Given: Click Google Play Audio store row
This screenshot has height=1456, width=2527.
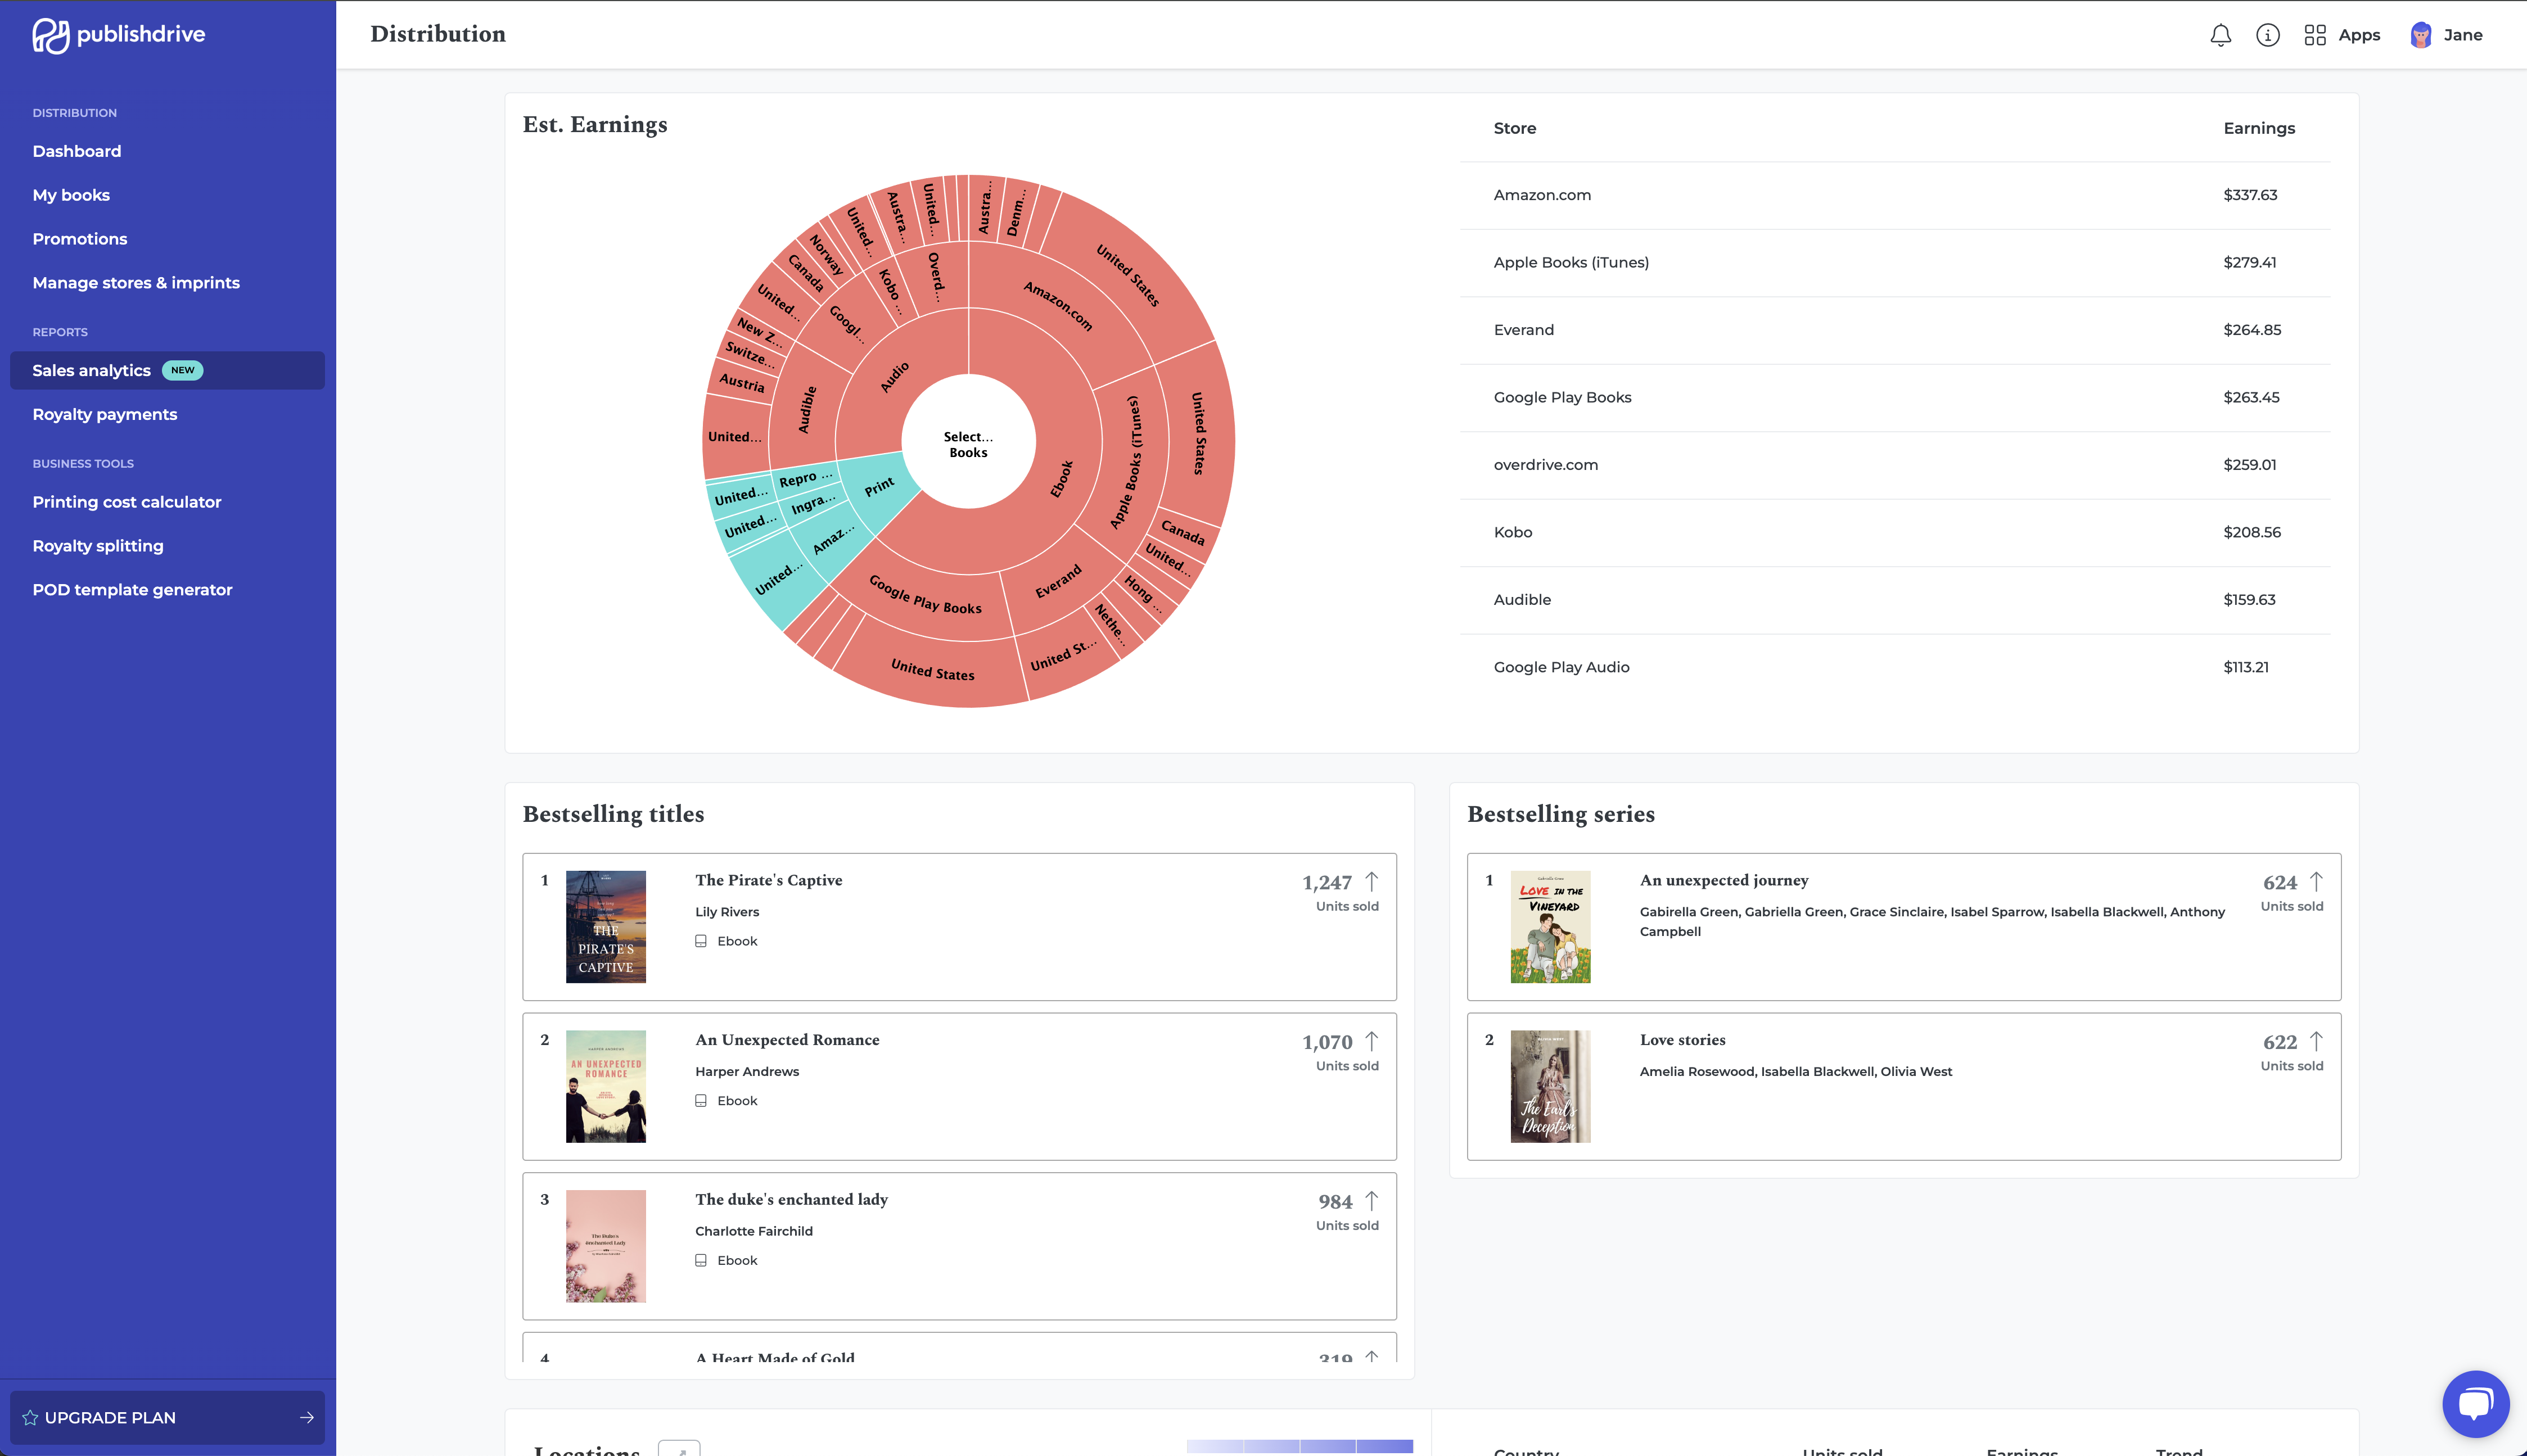Looking at the screenshot, I should [1894, 667].
